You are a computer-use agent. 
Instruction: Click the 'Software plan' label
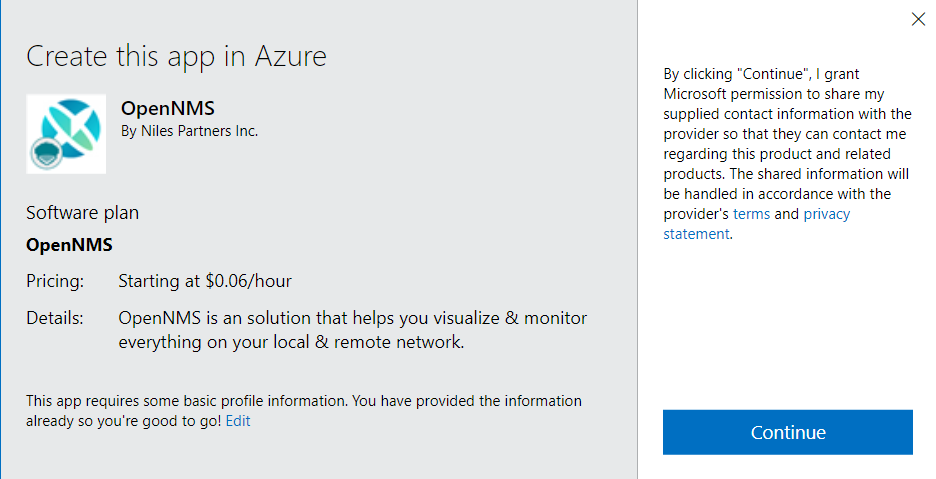[x=82, y=213]
